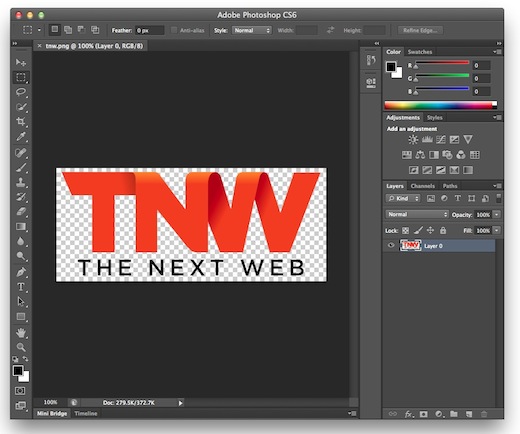The height and width of the screenshot is (434, 520).
Task: Click the Refine Edge button
Action: pos(420,30)
